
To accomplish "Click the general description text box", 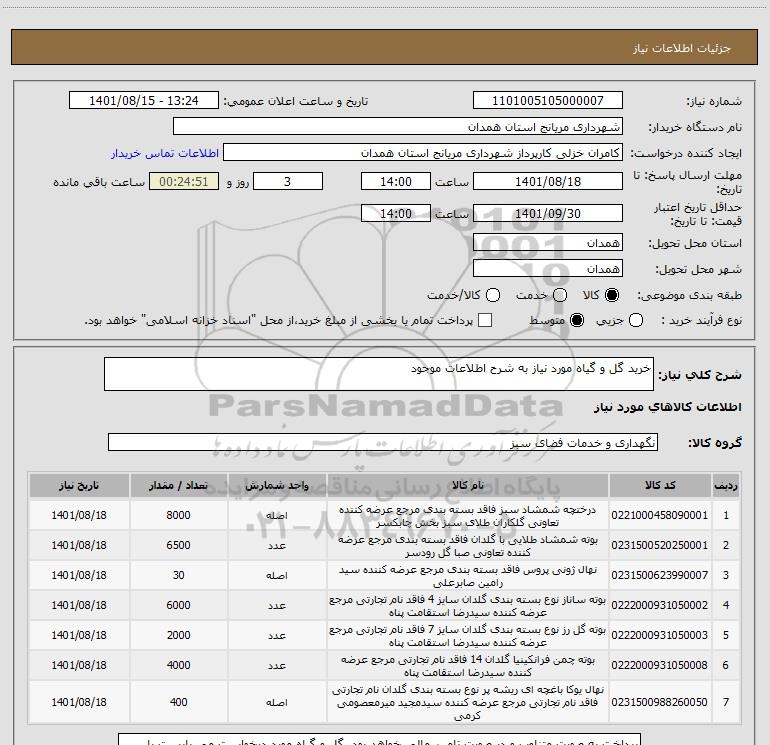I will (x=379, y=374).
